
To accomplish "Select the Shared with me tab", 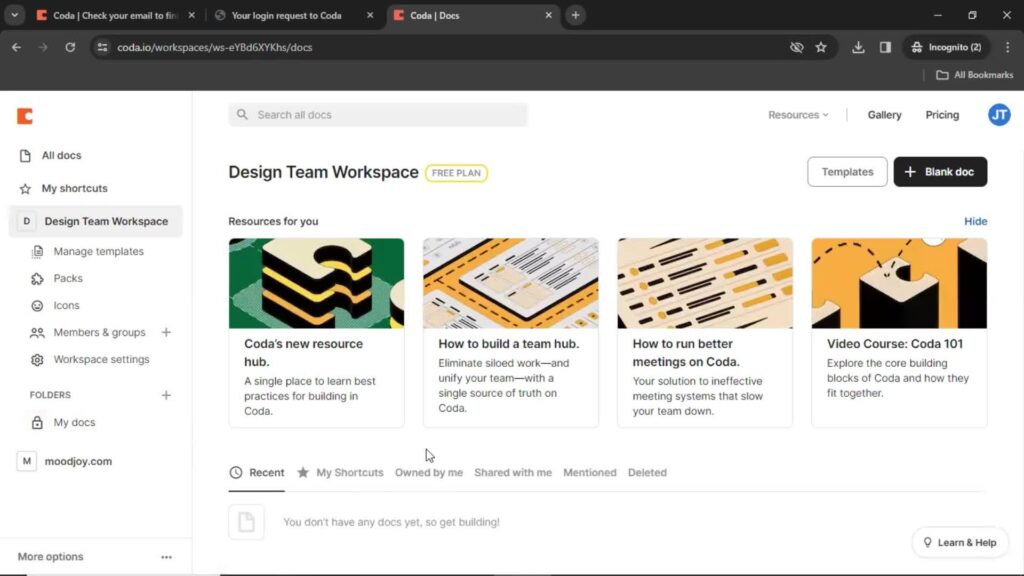I will pyautogui.click(x=513, y=473).
